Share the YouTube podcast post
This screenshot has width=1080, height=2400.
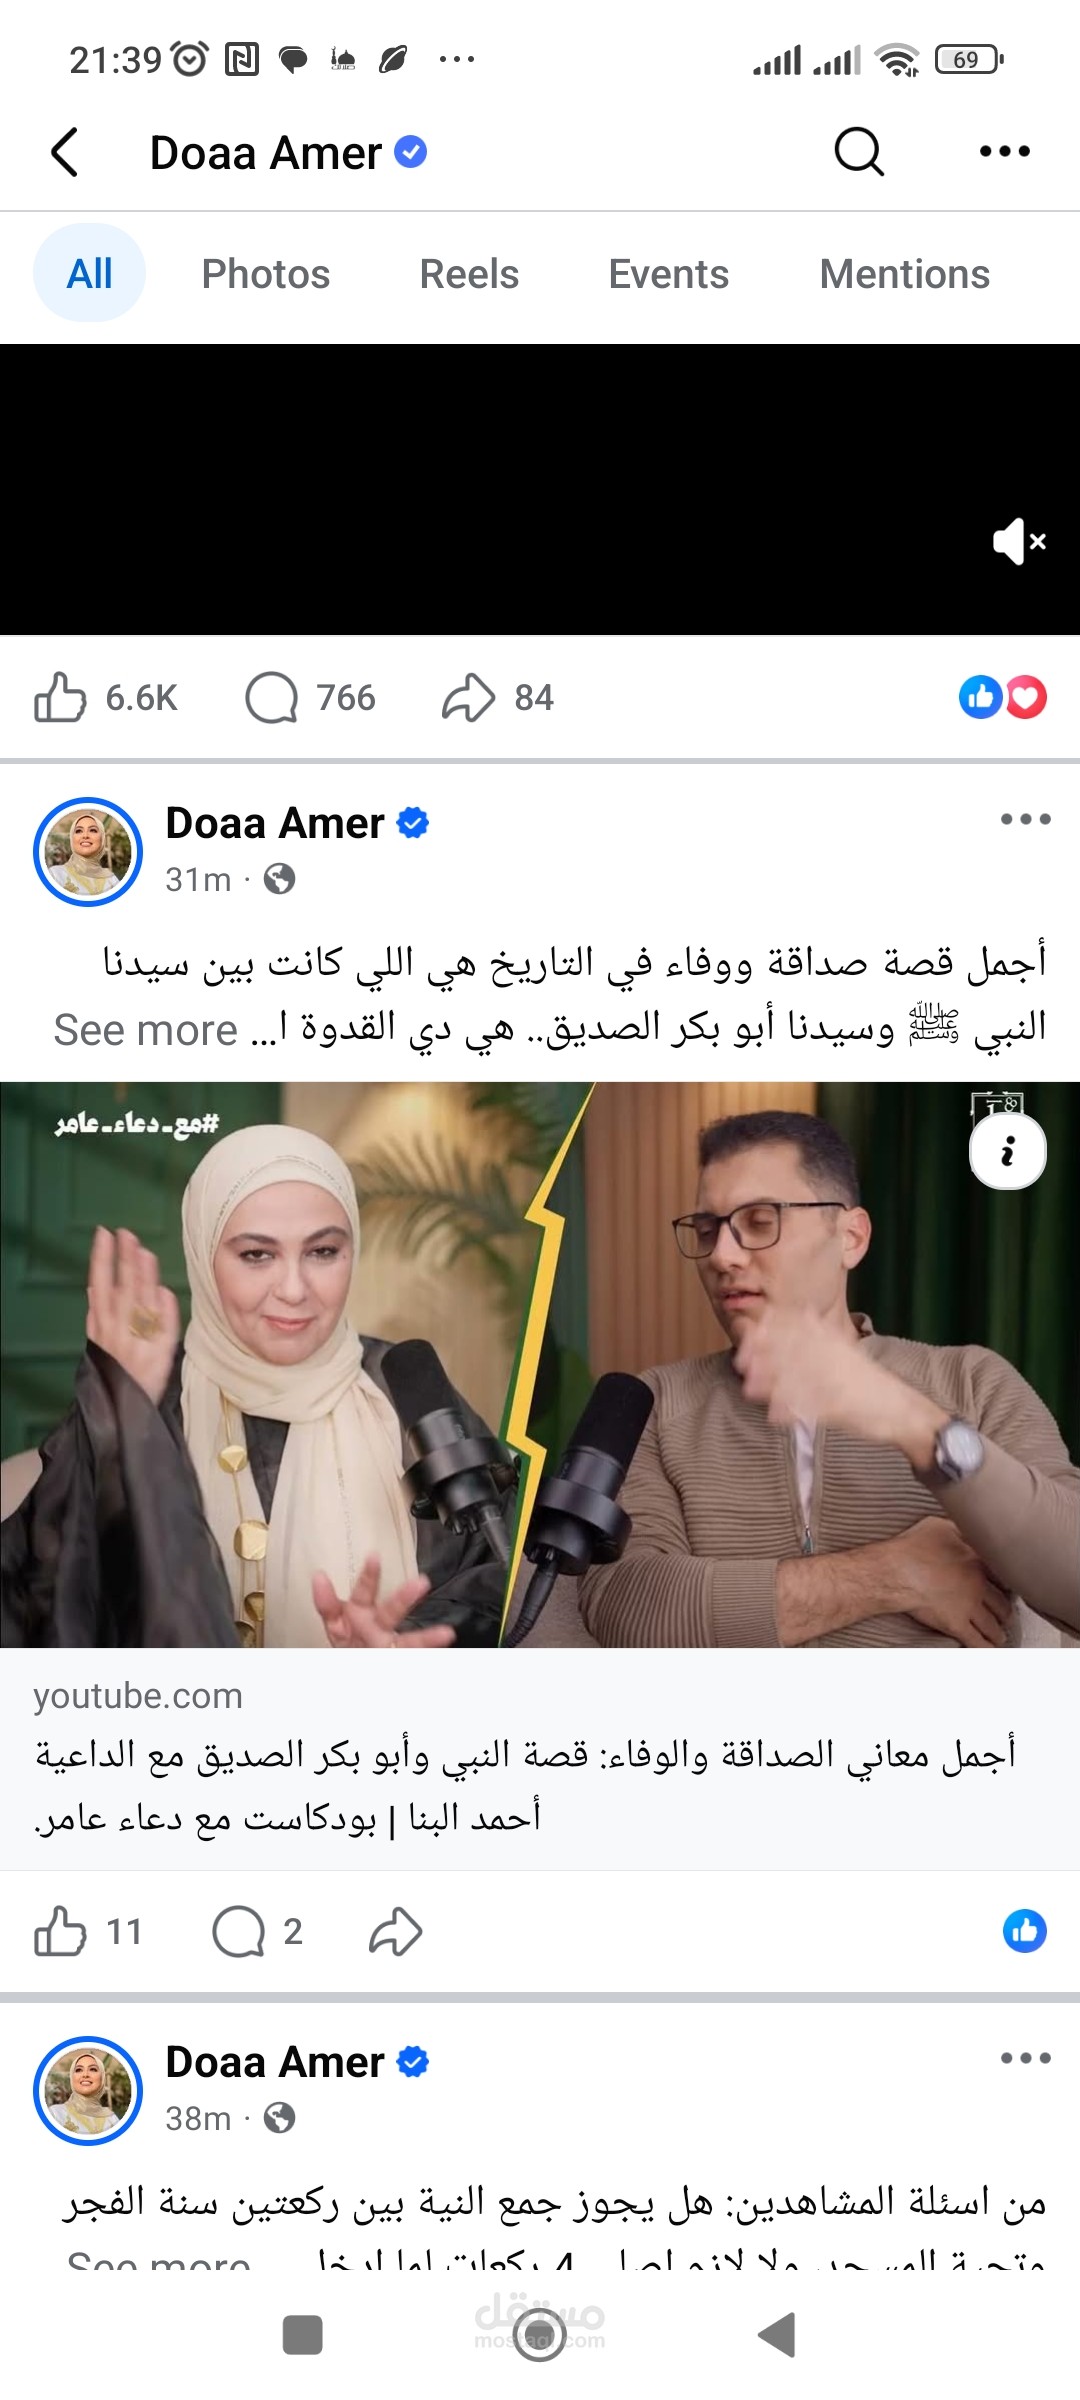click(396, 1931)
